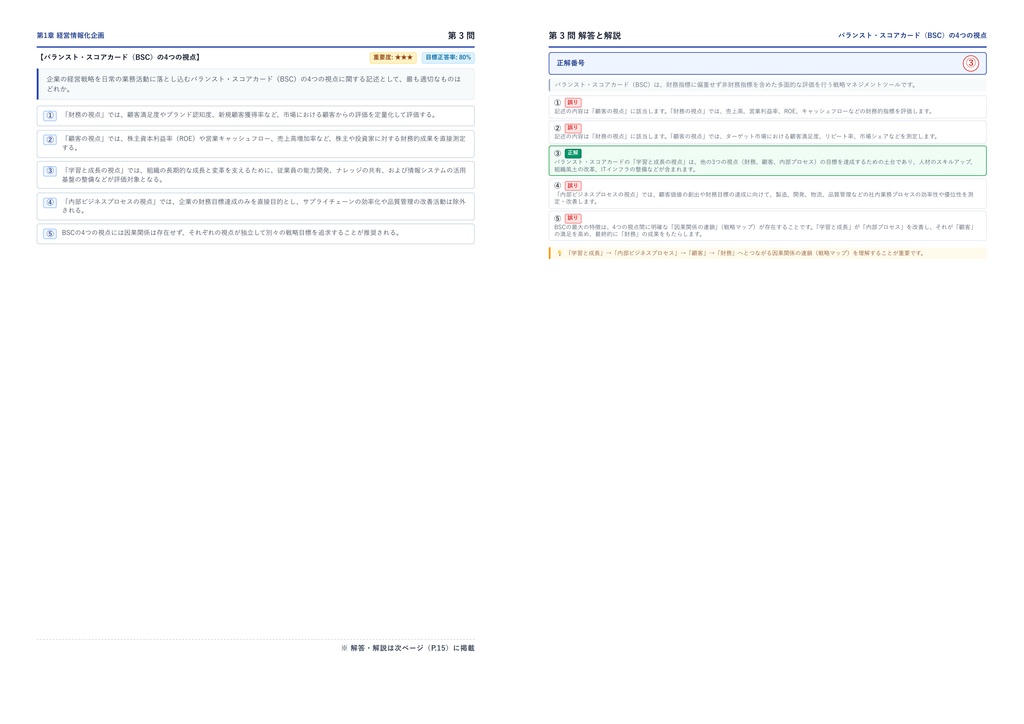
Task: Click the circled ③ in the 正解番号 box
Action: pos(970,63)
